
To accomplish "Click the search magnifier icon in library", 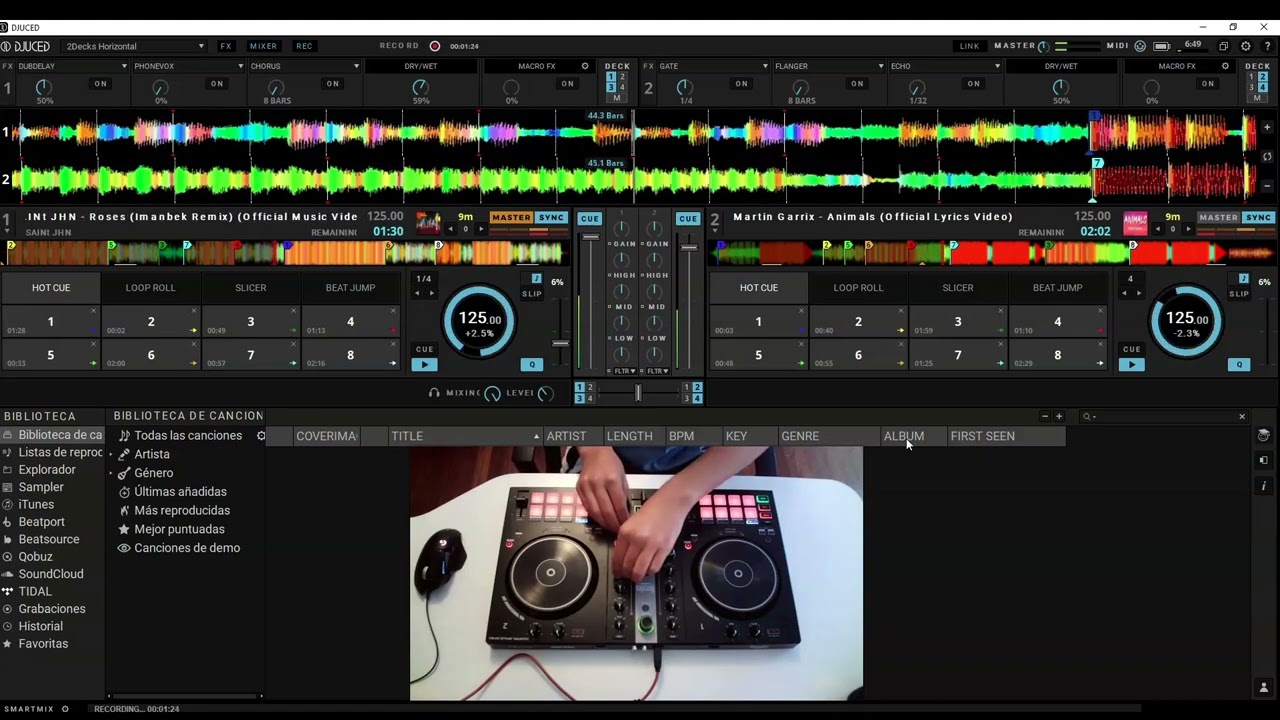I will coord(1086,417).
